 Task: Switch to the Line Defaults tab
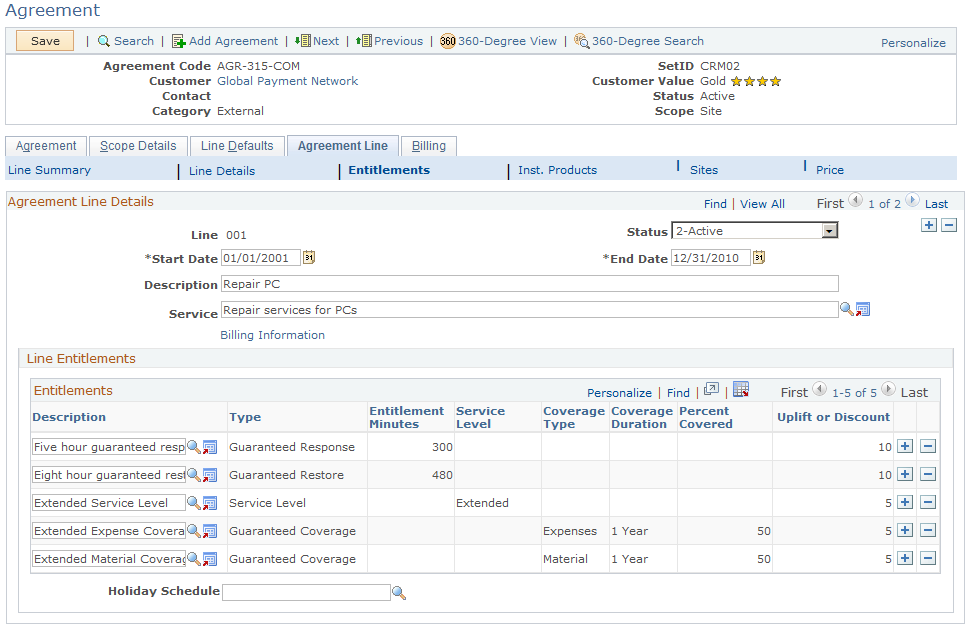(237, 146)
